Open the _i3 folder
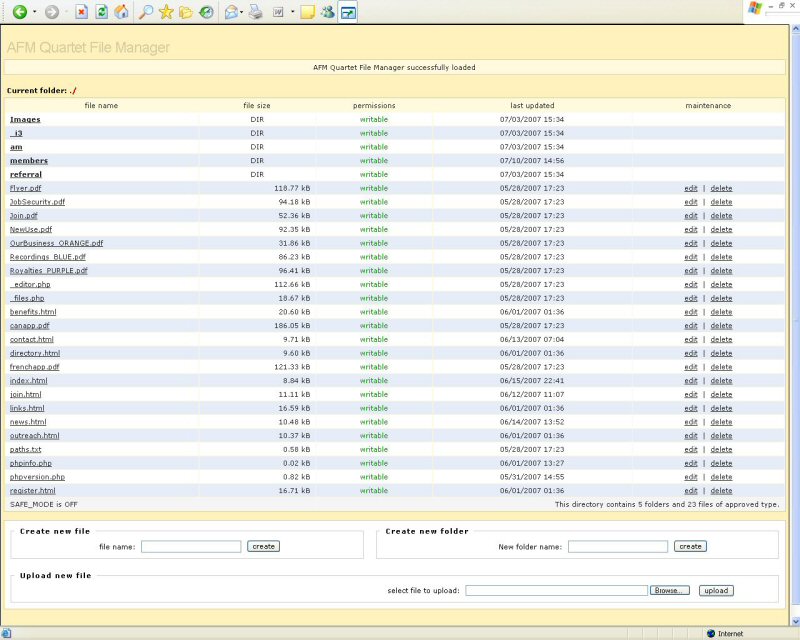This screenshot has width=800, height=640. [16, 133]
